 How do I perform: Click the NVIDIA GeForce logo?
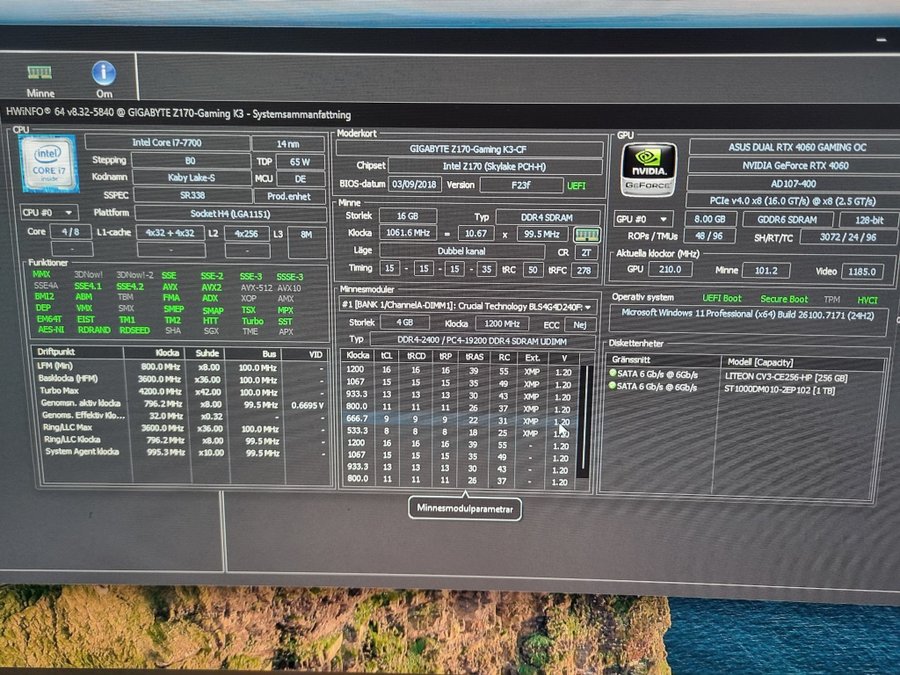coord(648,168)
